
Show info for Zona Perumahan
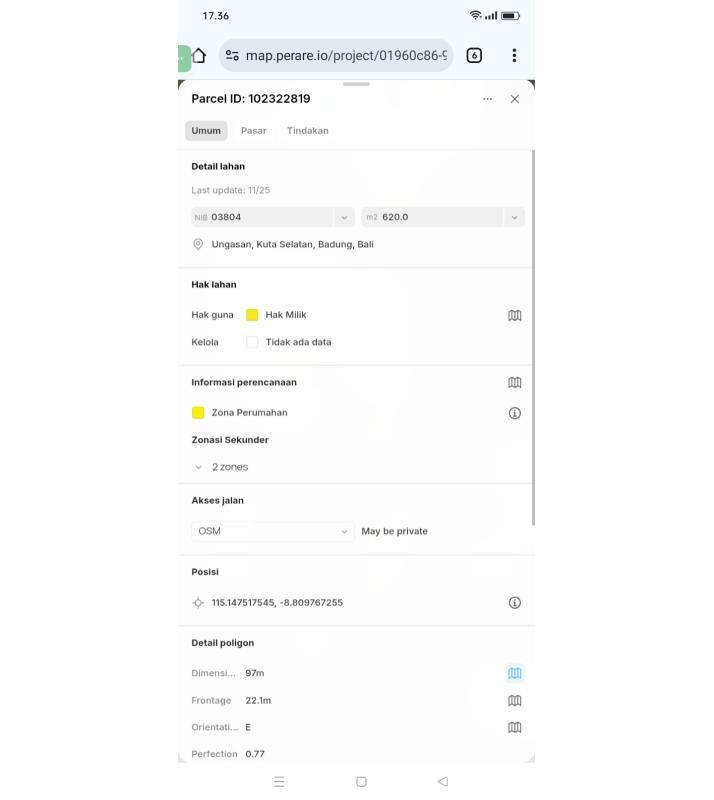[x=514, y=413]
